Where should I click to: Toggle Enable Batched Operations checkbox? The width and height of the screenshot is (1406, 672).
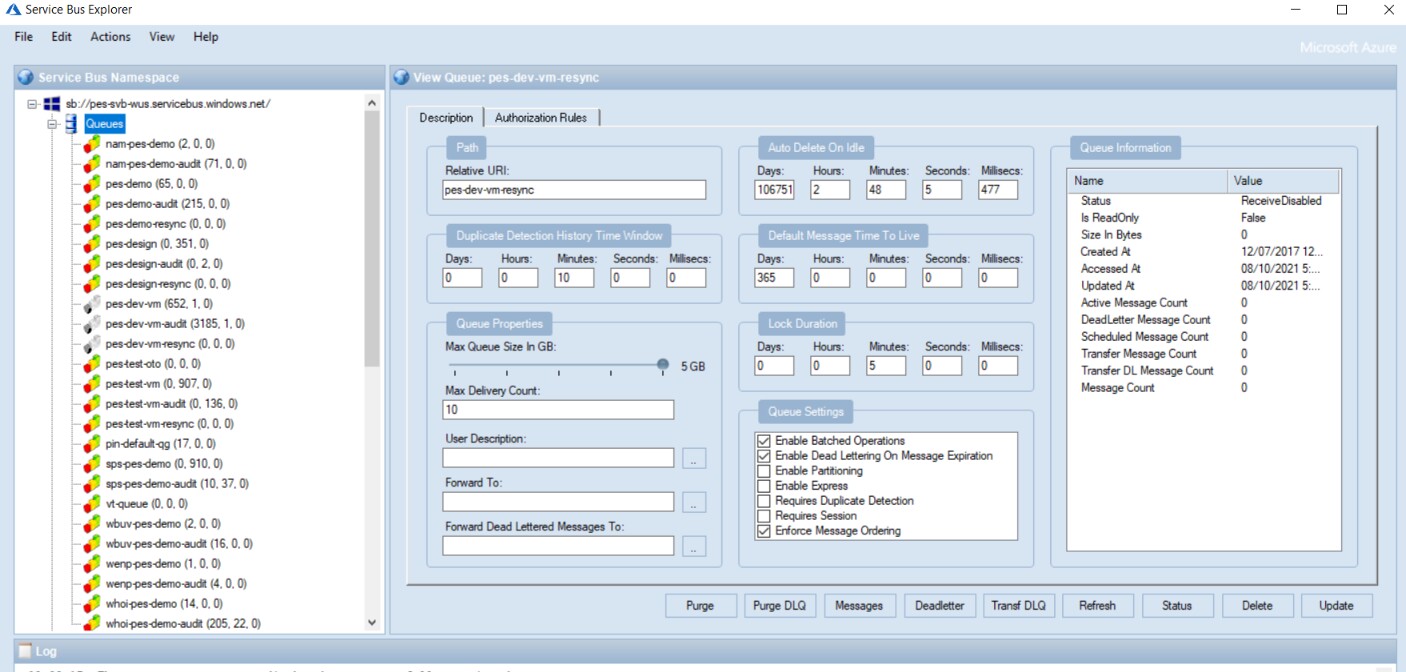tap(764, 441)
